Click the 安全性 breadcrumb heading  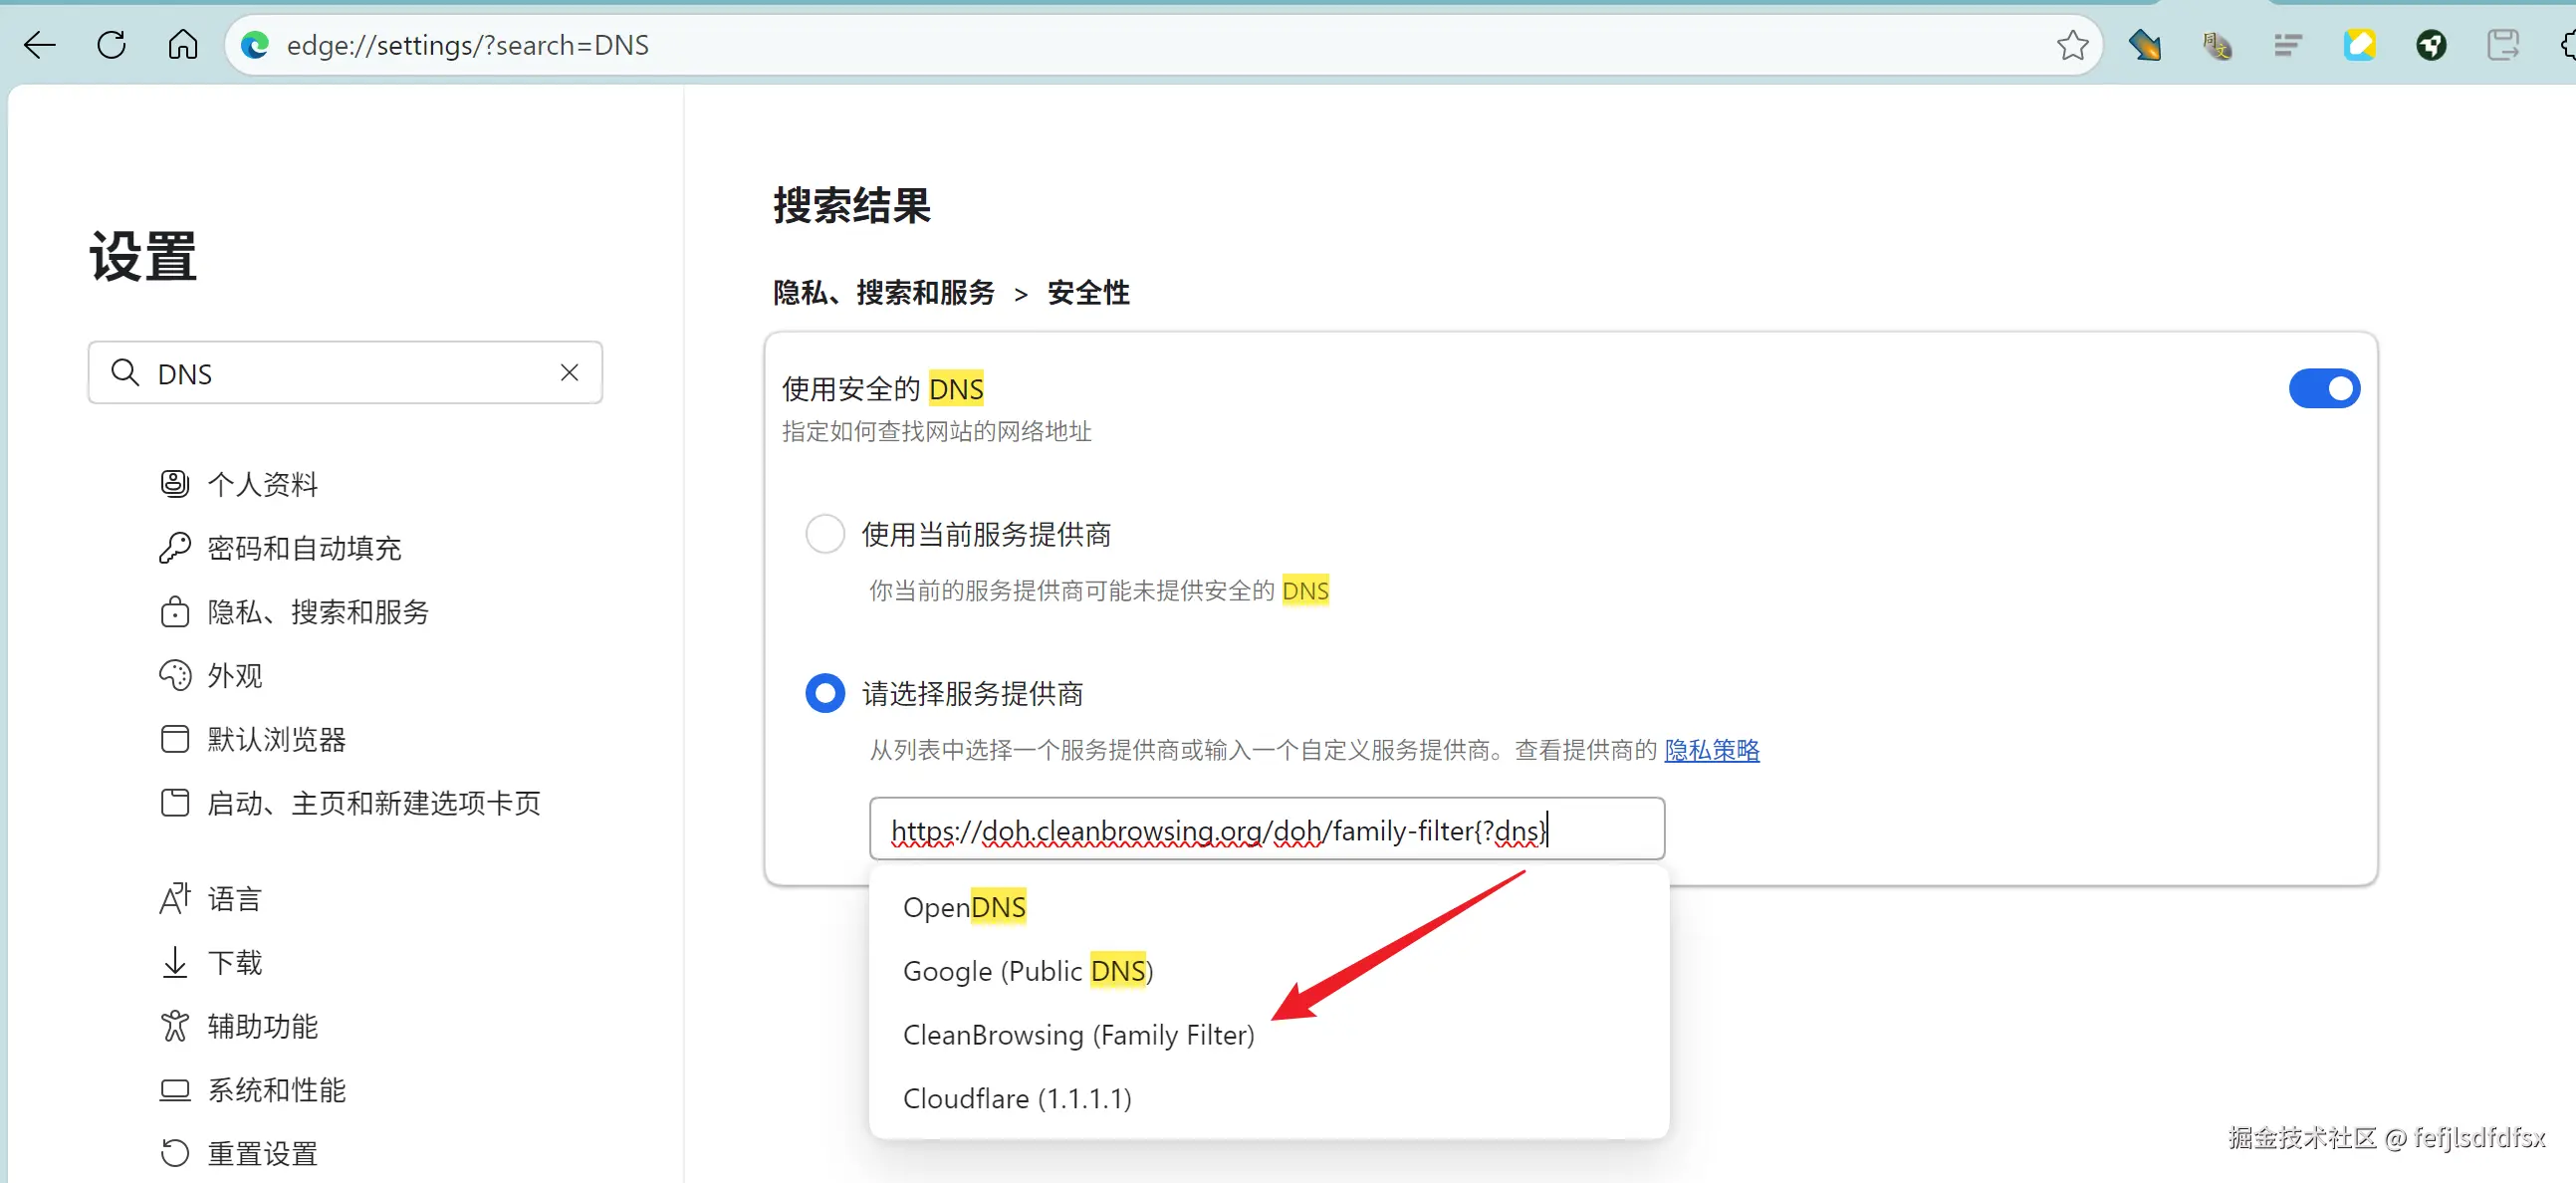(x=1087, y=293)
